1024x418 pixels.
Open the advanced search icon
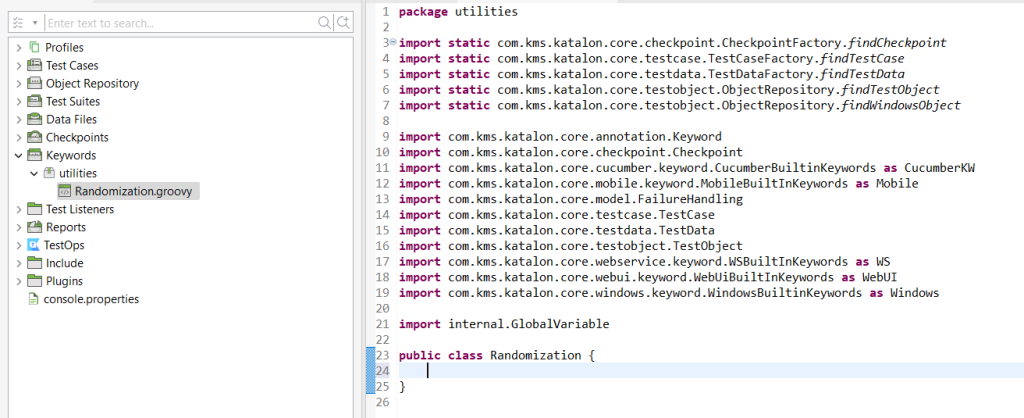(343, 22)
